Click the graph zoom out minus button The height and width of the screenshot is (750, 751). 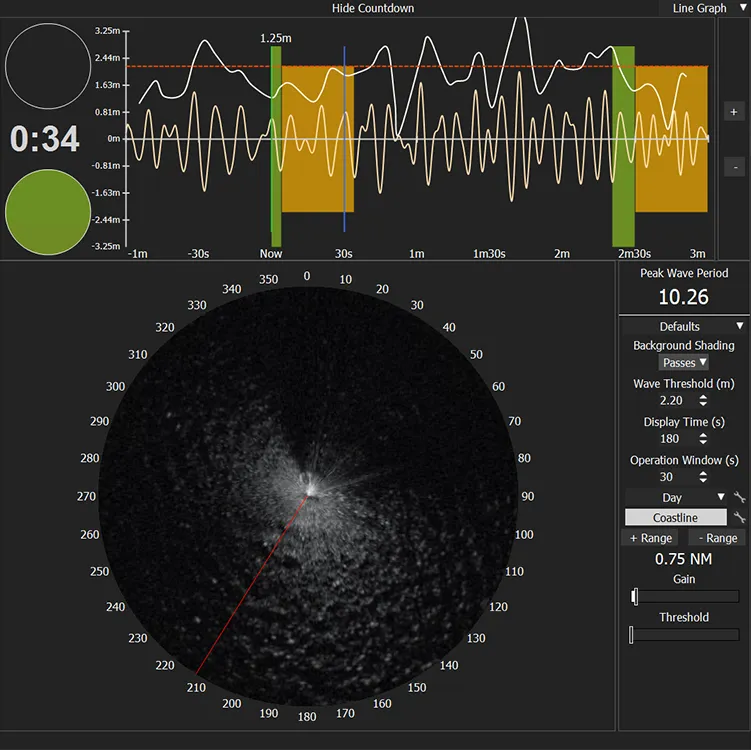pos(733,166)
